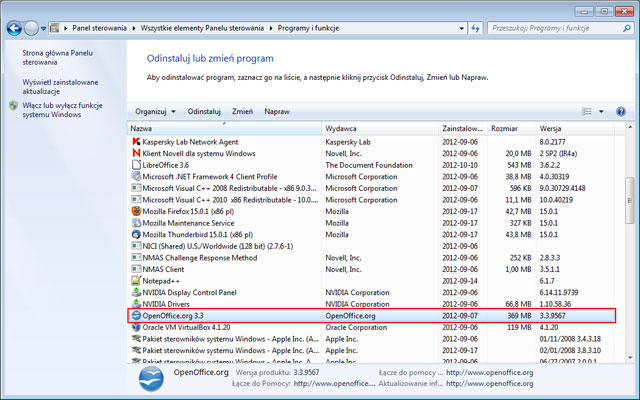Click the LibreOffice 3.6 icon
The width and height of the screenshot is (640, 400).
point(136,165)
